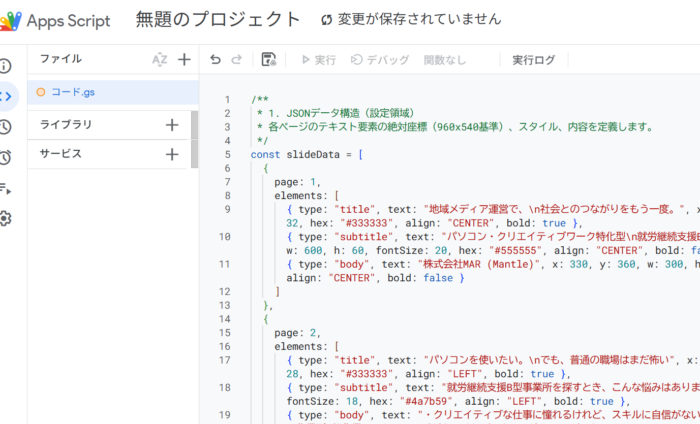Select the コード.gs file

73,92
